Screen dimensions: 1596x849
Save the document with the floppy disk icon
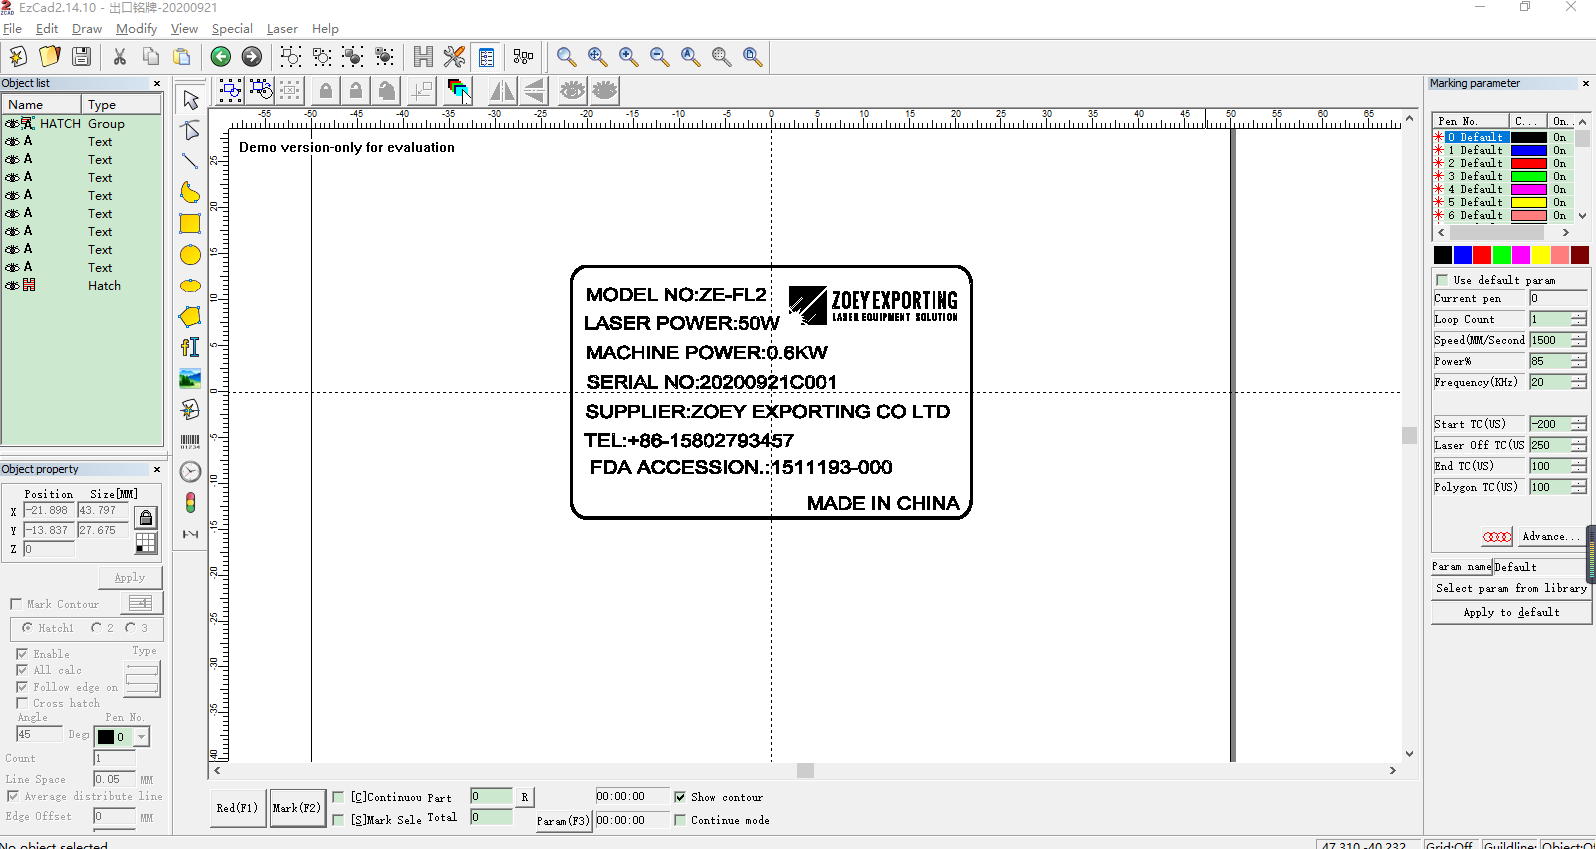81,57
